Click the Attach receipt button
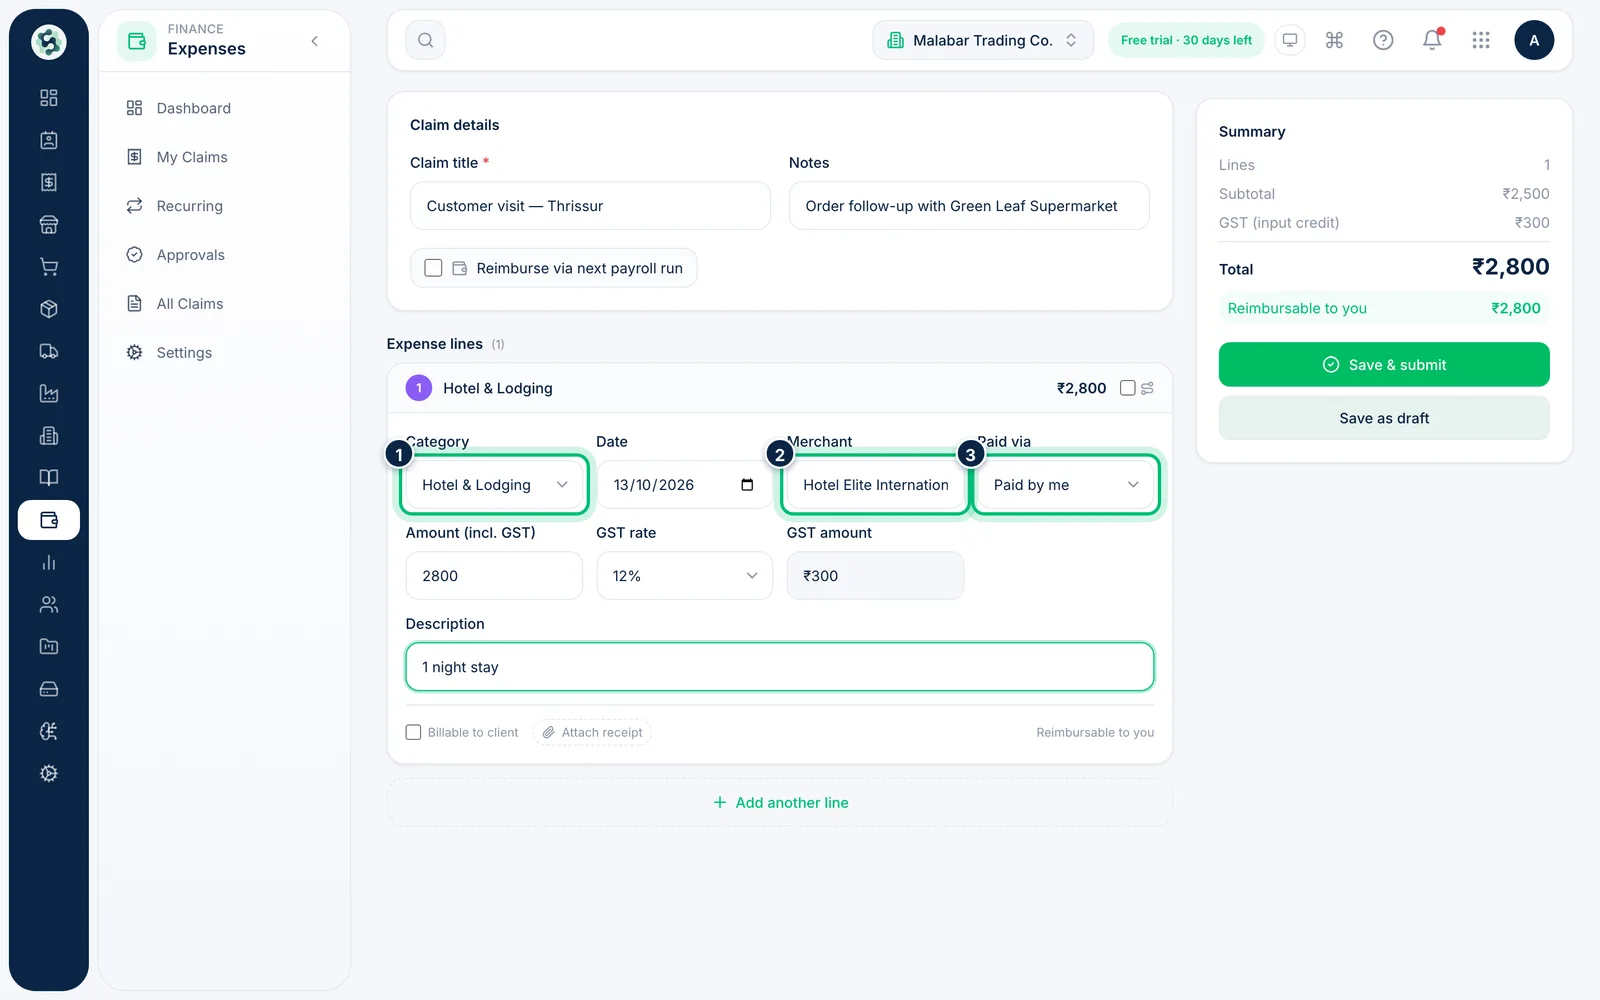Viewport: 1600px width, 1000px height. (x=593, y=732)
